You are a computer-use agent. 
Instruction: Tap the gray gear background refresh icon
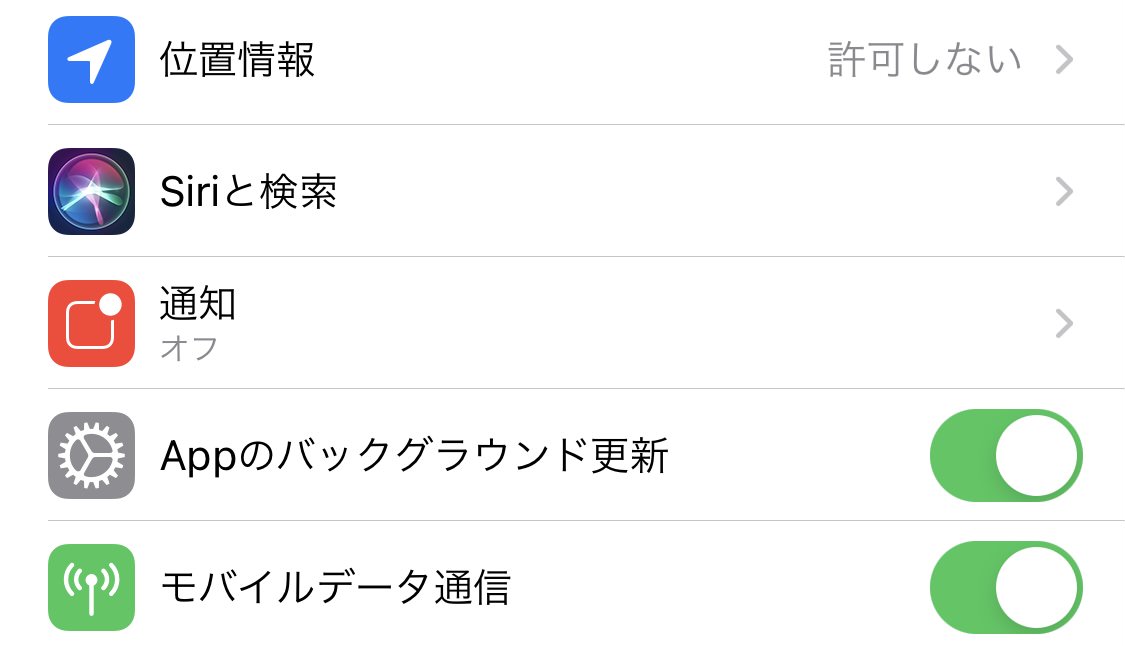pos(91,455)
